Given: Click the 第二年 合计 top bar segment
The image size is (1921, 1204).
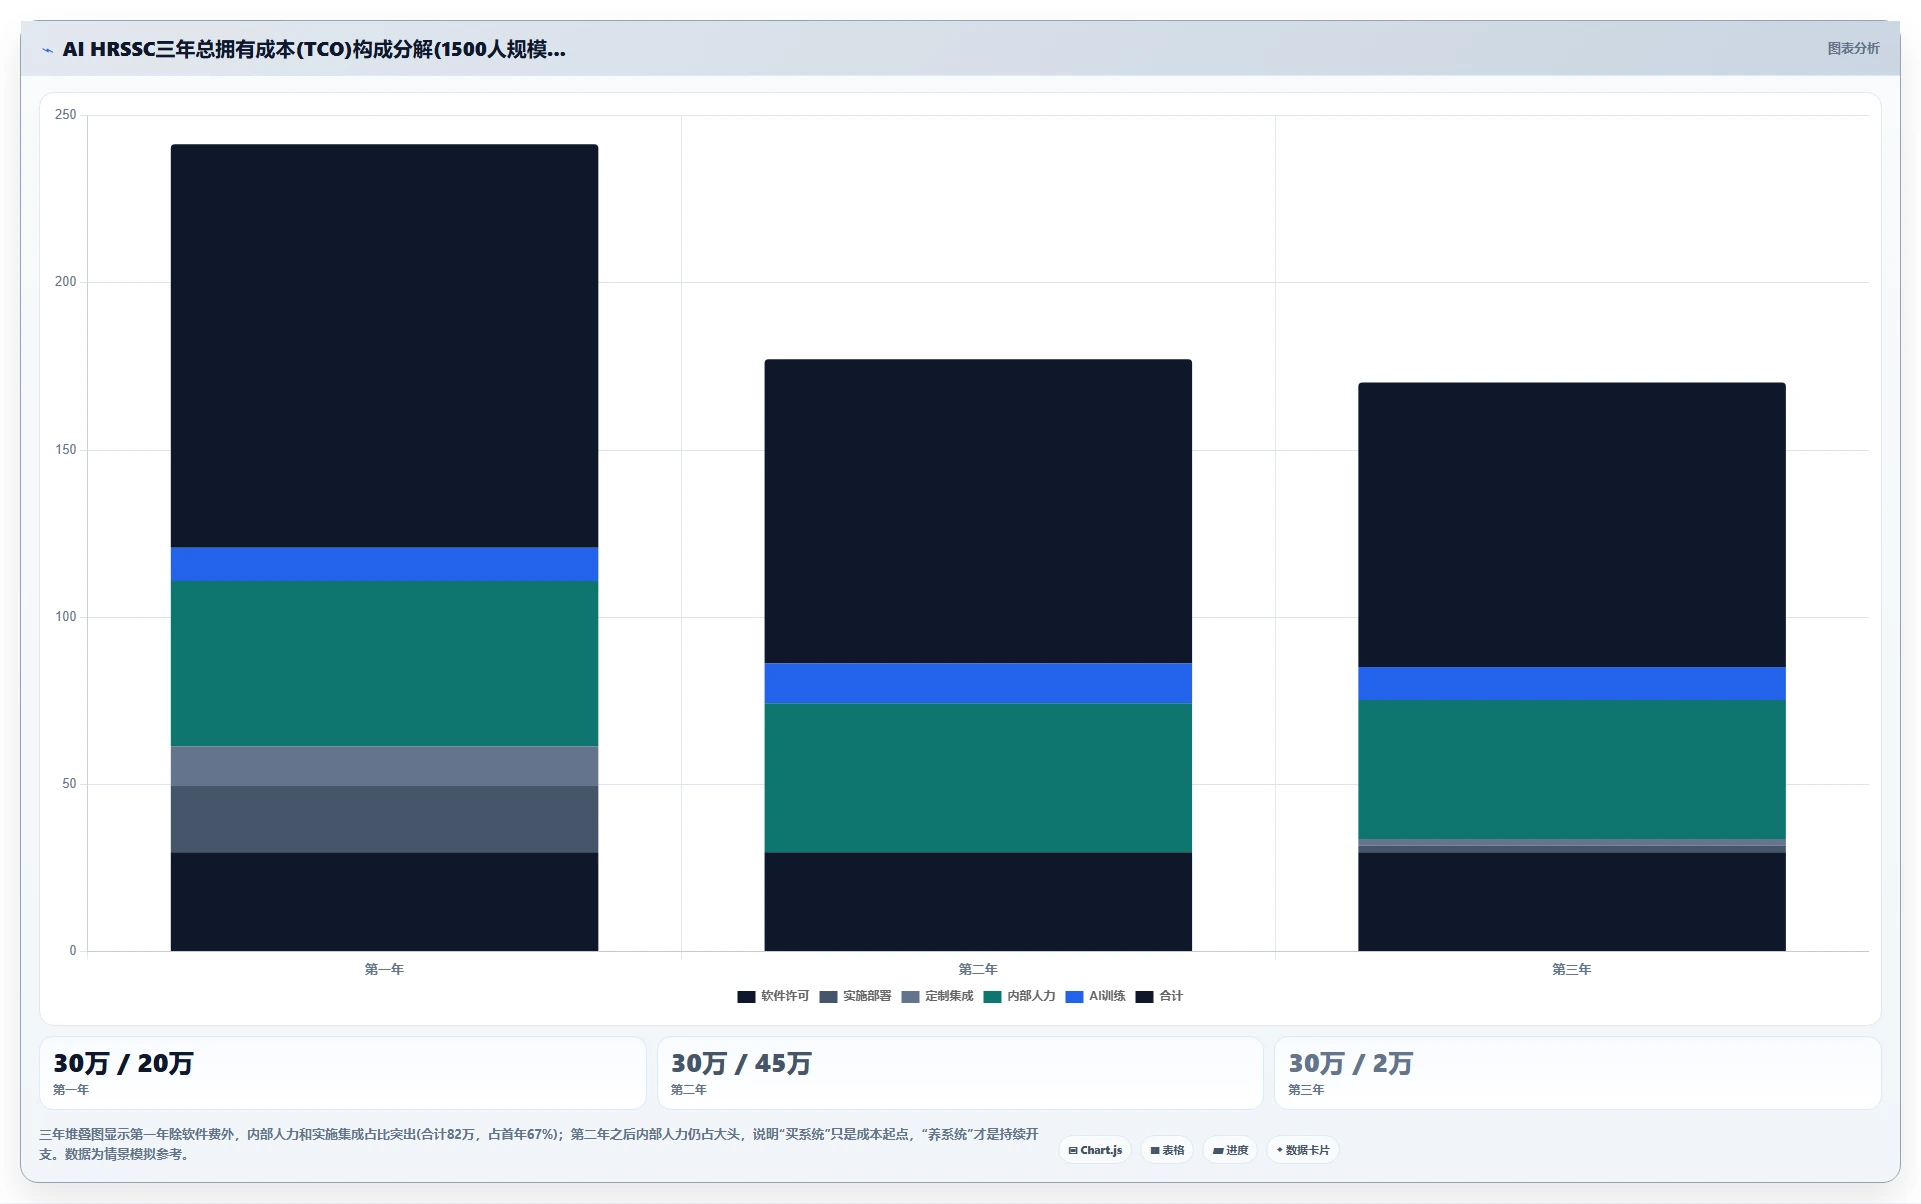Looking at the screenshot, I should pos(978,511).
